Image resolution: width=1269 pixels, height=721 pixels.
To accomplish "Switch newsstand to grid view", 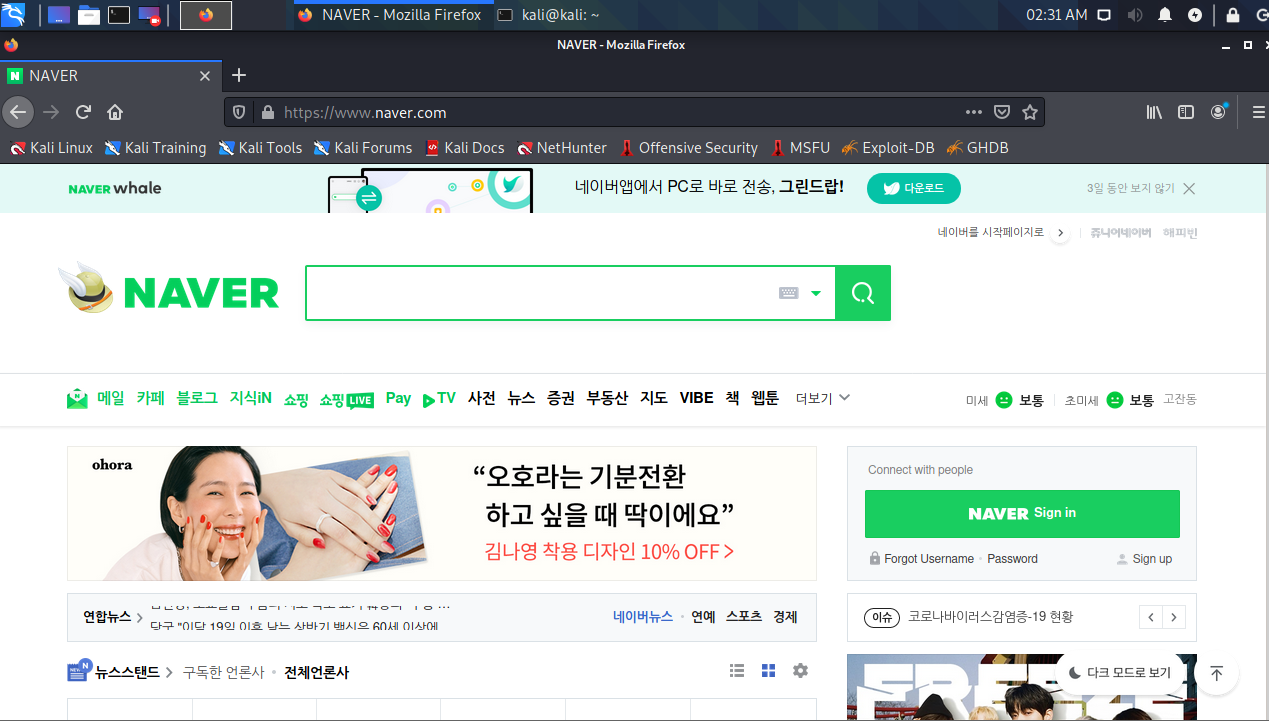I will (x=768, y=671).
